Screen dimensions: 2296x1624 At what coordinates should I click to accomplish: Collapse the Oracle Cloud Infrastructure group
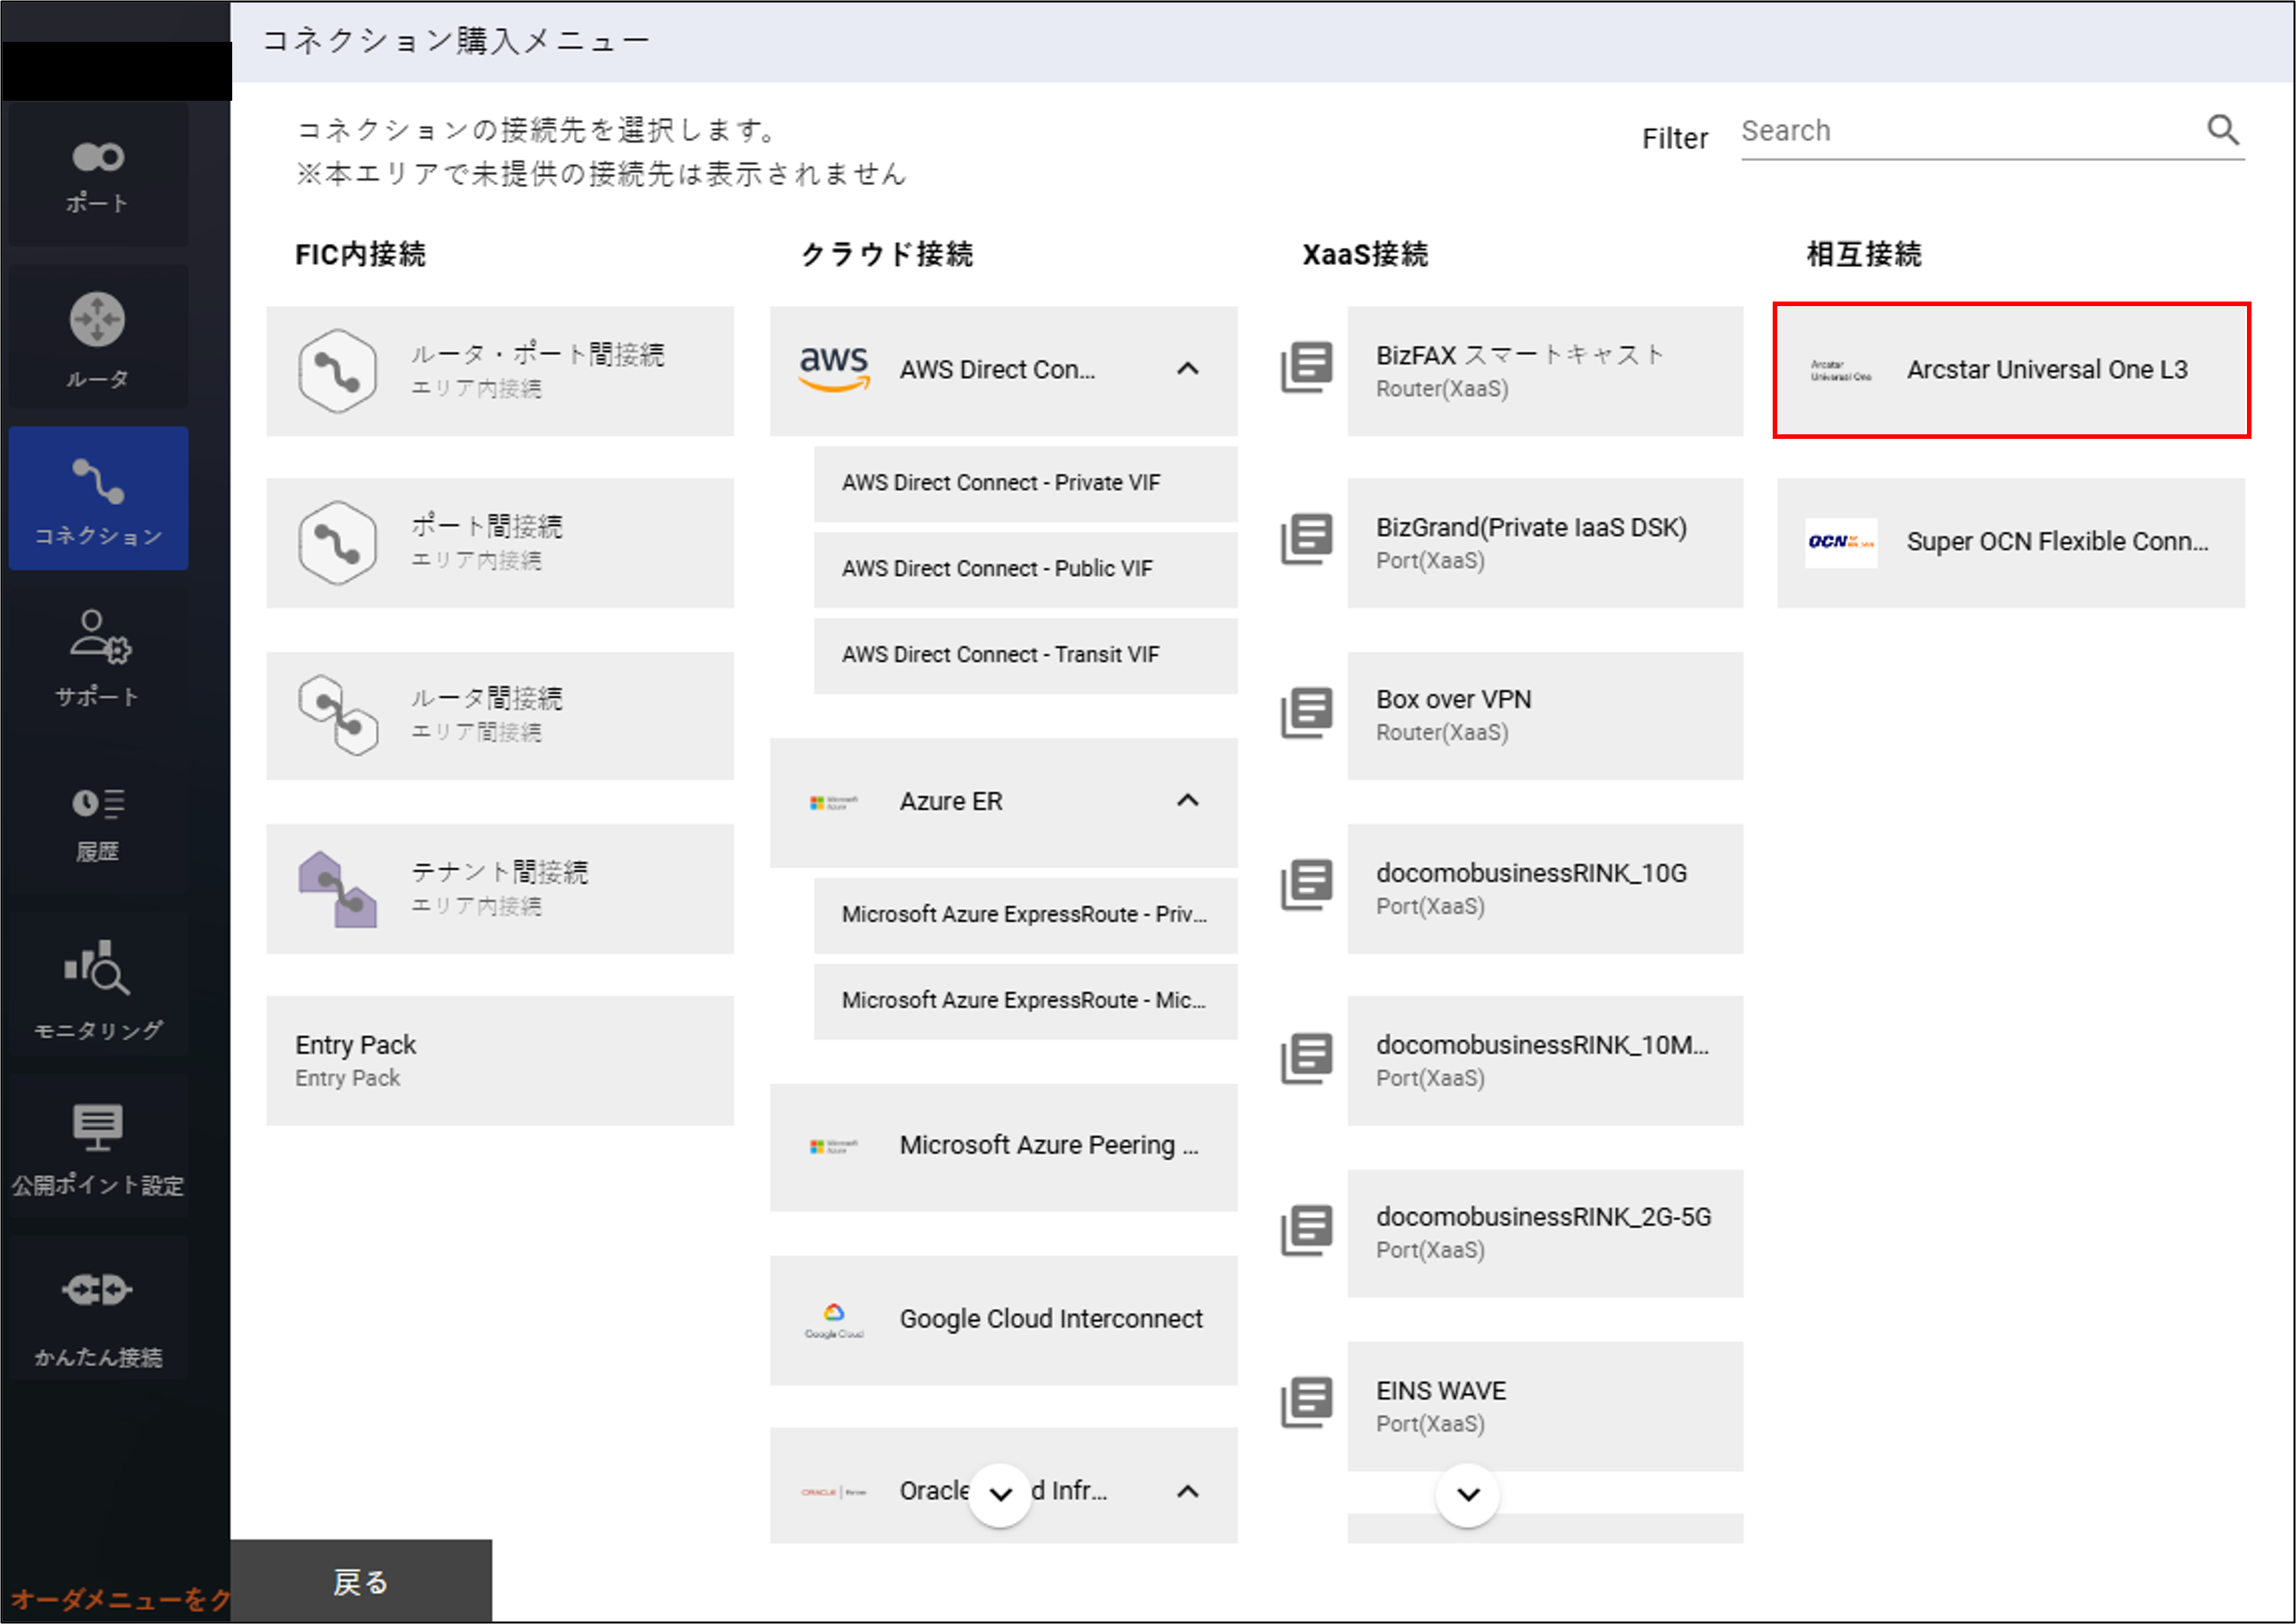(x=1187, y=1492)
